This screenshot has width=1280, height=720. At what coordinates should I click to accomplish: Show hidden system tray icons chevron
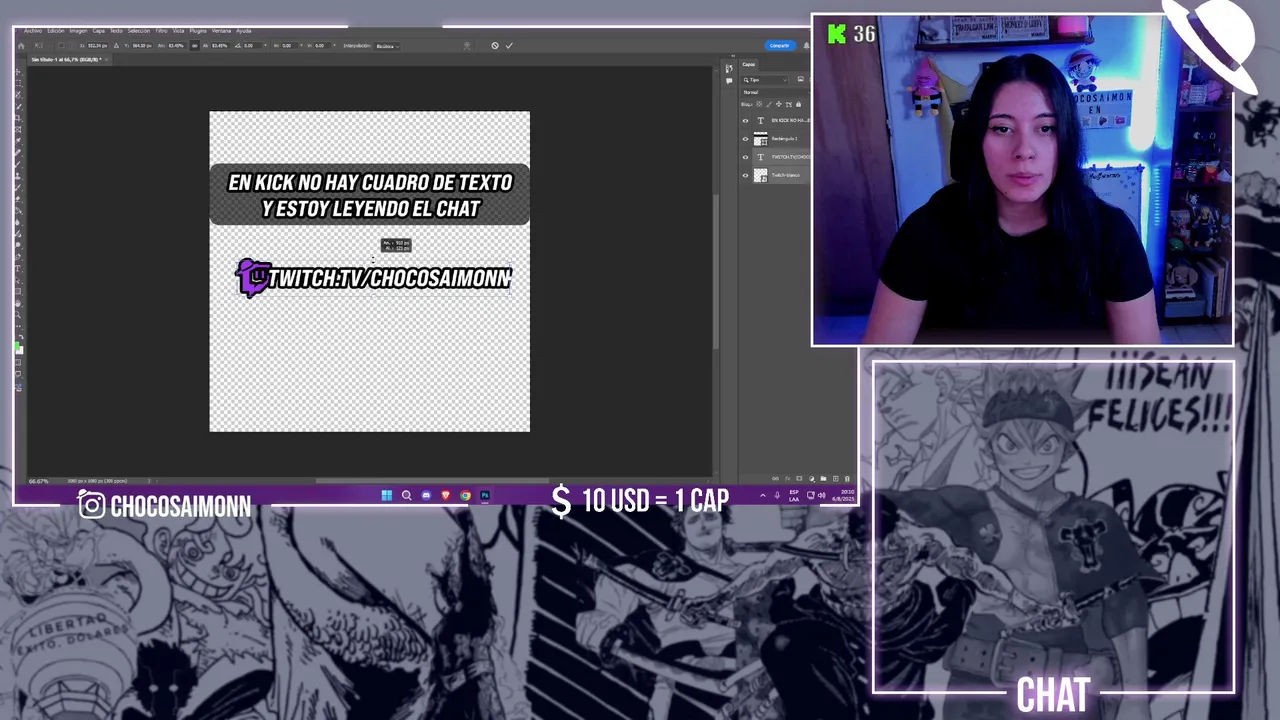pyautogui.click(x=763, y=495)
